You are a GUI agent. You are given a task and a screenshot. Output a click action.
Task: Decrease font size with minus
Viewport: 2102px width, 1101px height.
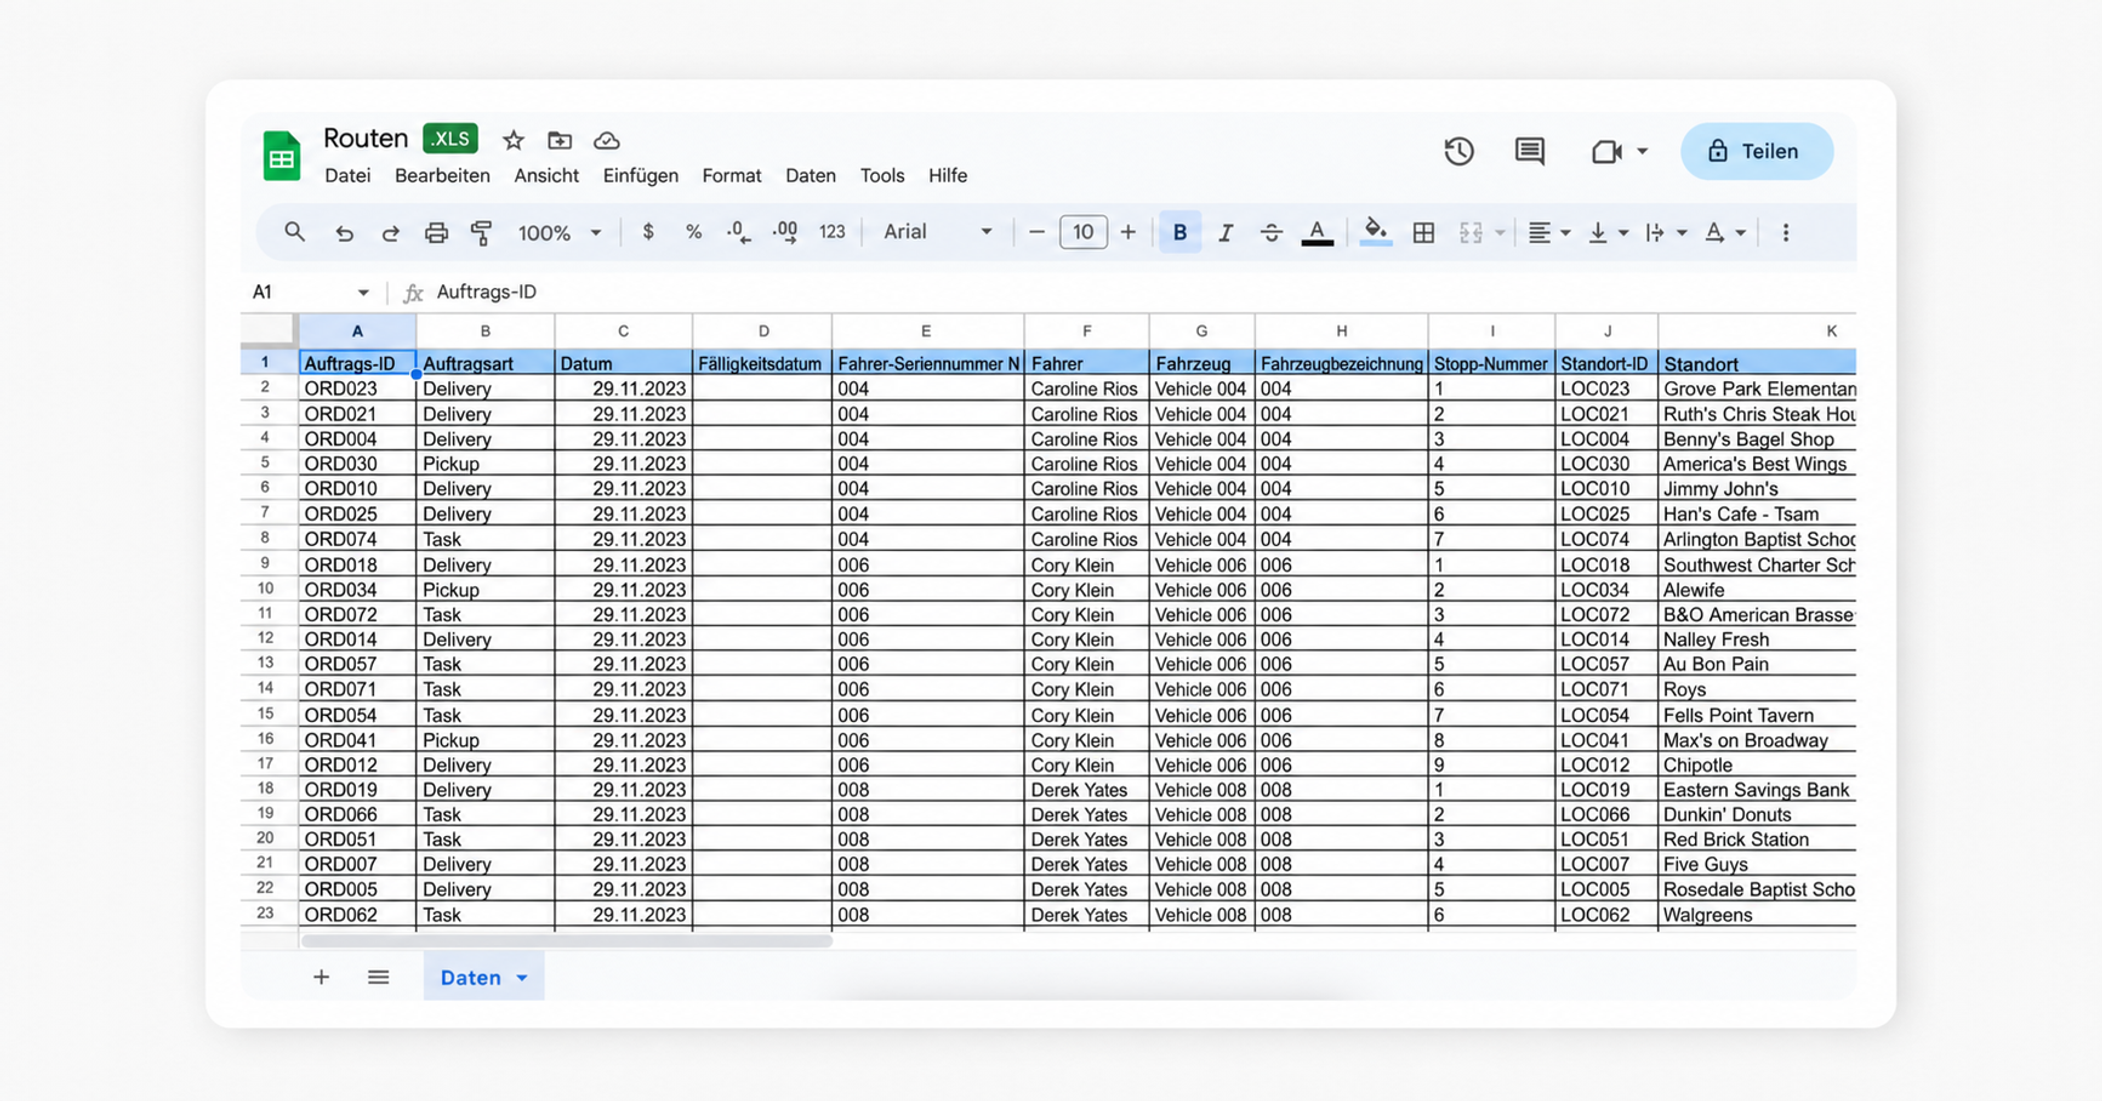[1036, 232]
